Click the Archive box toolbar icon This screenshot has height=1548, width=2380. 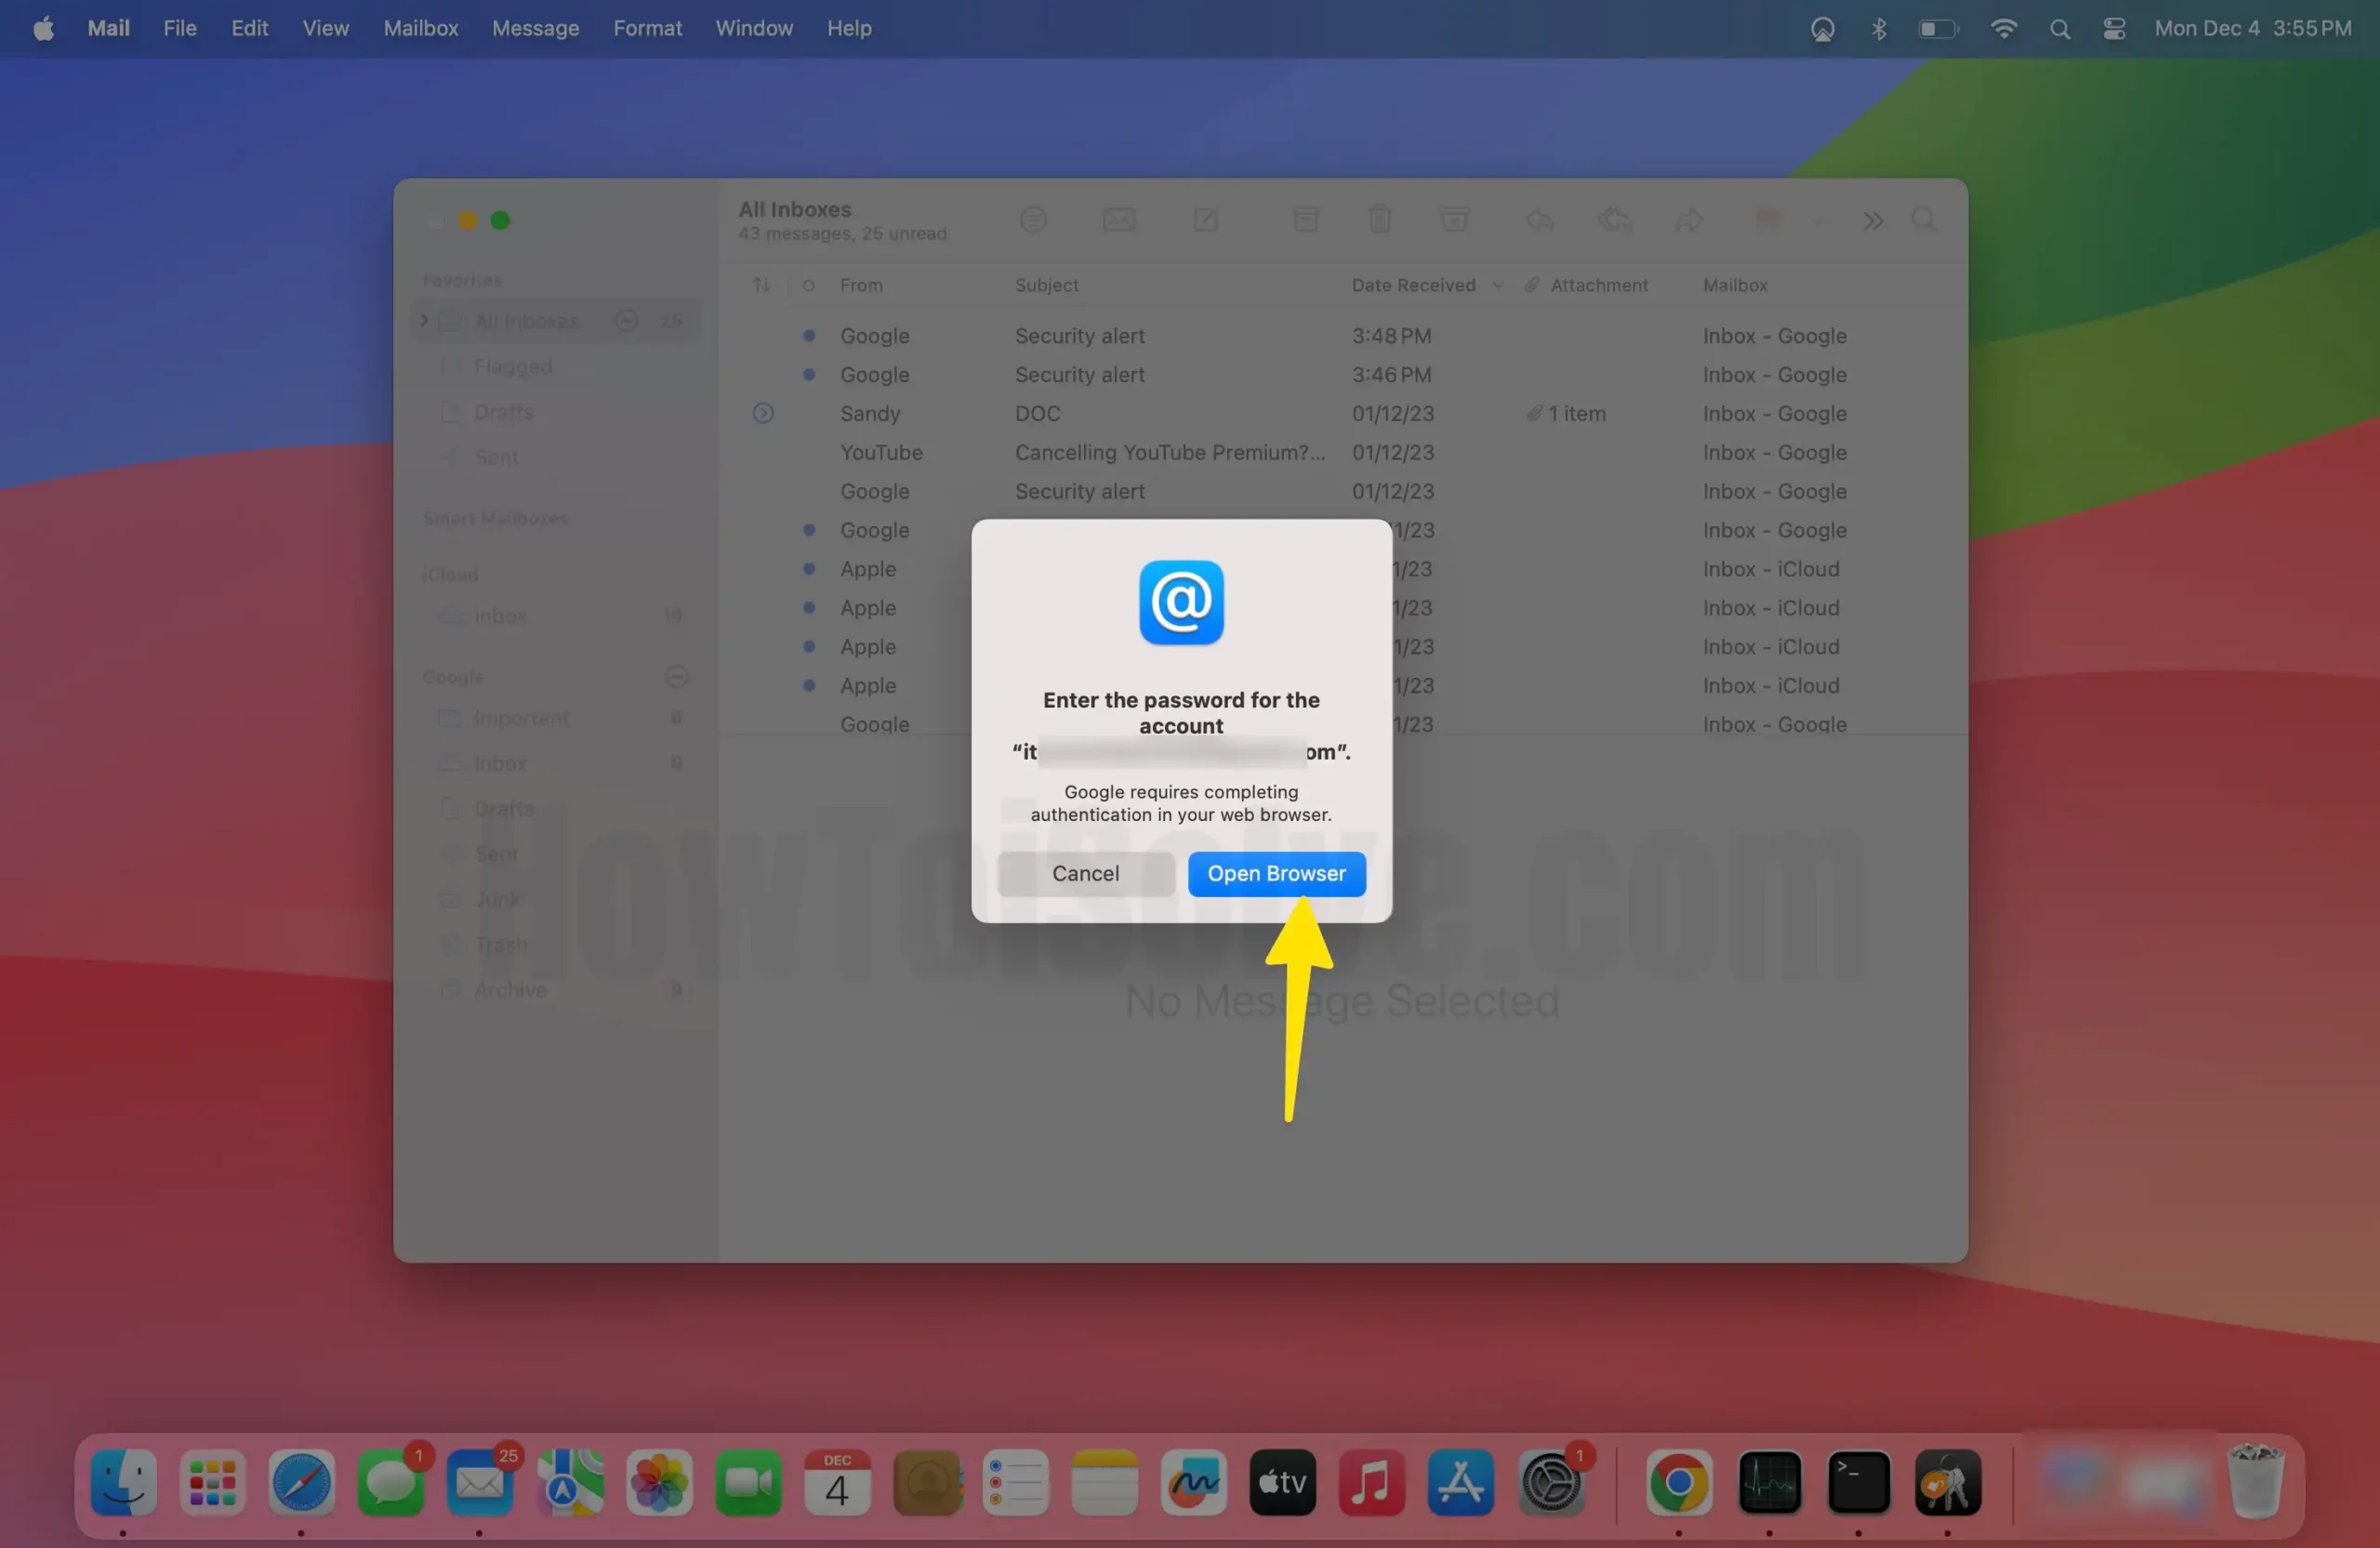click(x=1305, y=219)
